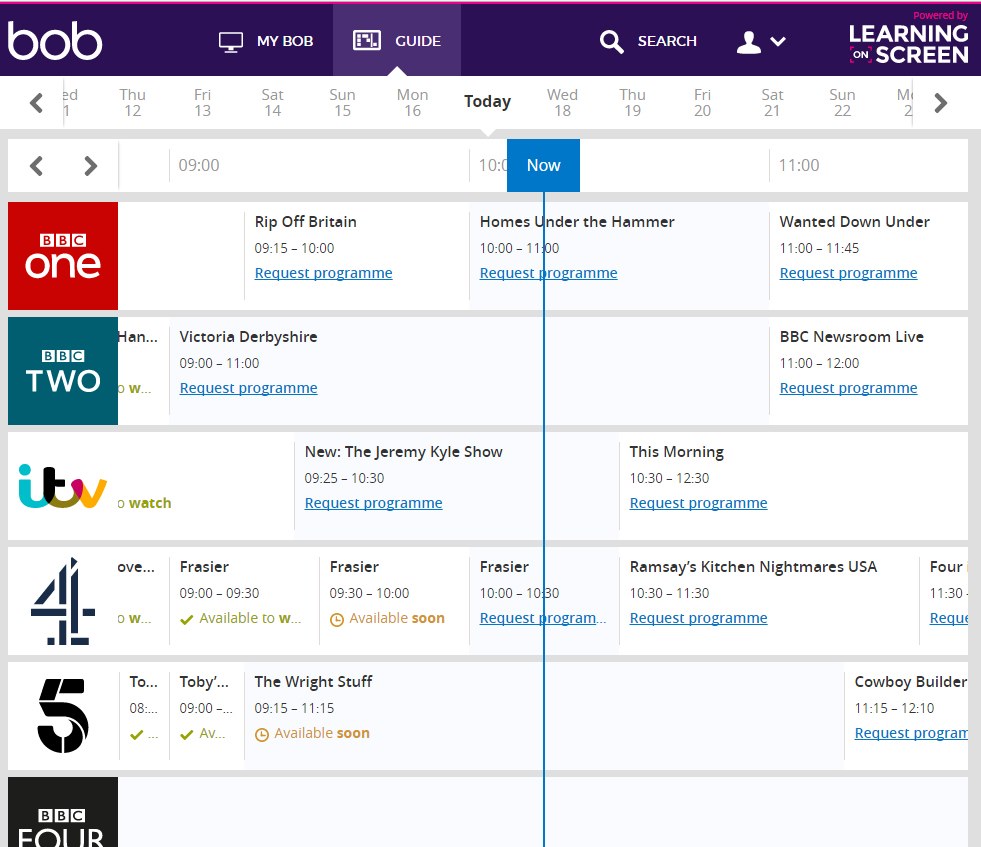Click the bob logo
The image size is (981, 847).
[55, 41]
